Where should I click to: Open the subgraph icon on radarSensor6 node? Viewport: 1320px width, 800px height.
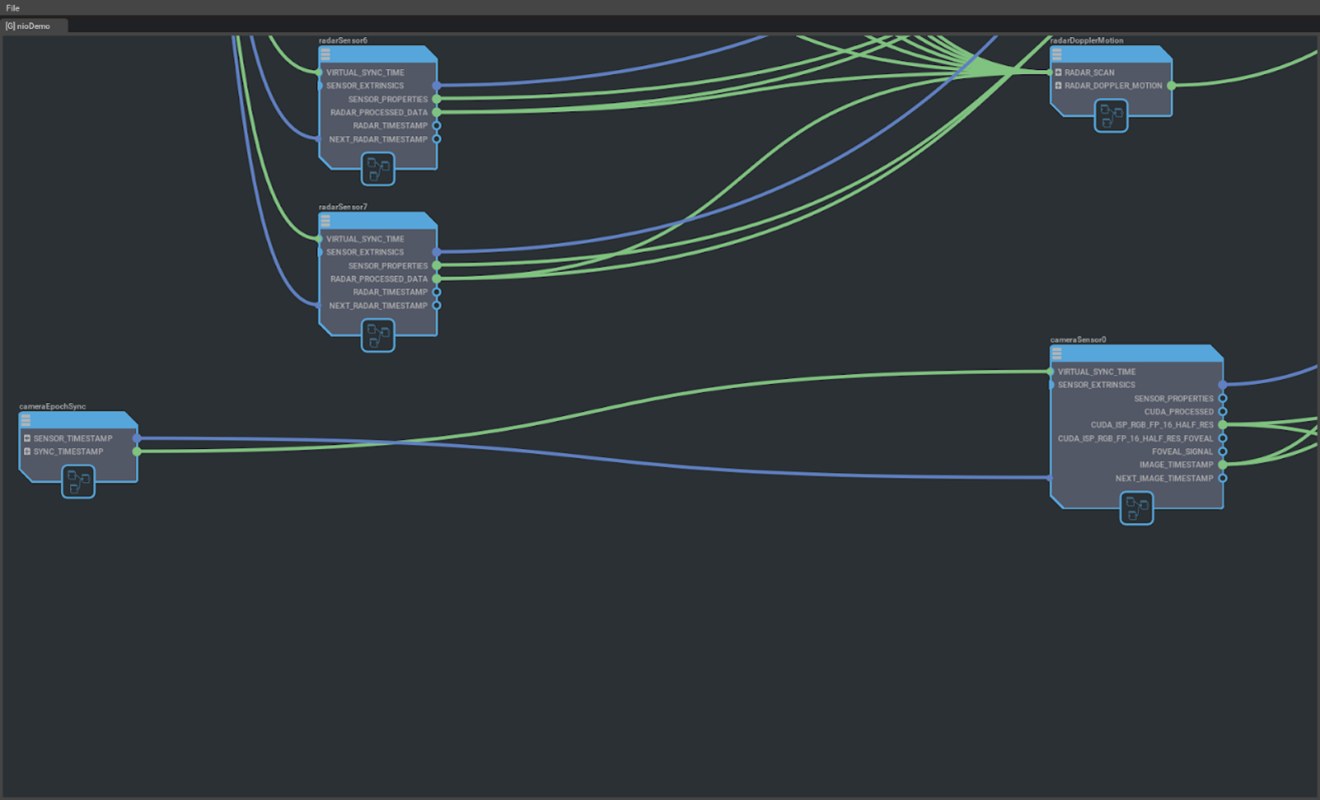tap(377, 168)
